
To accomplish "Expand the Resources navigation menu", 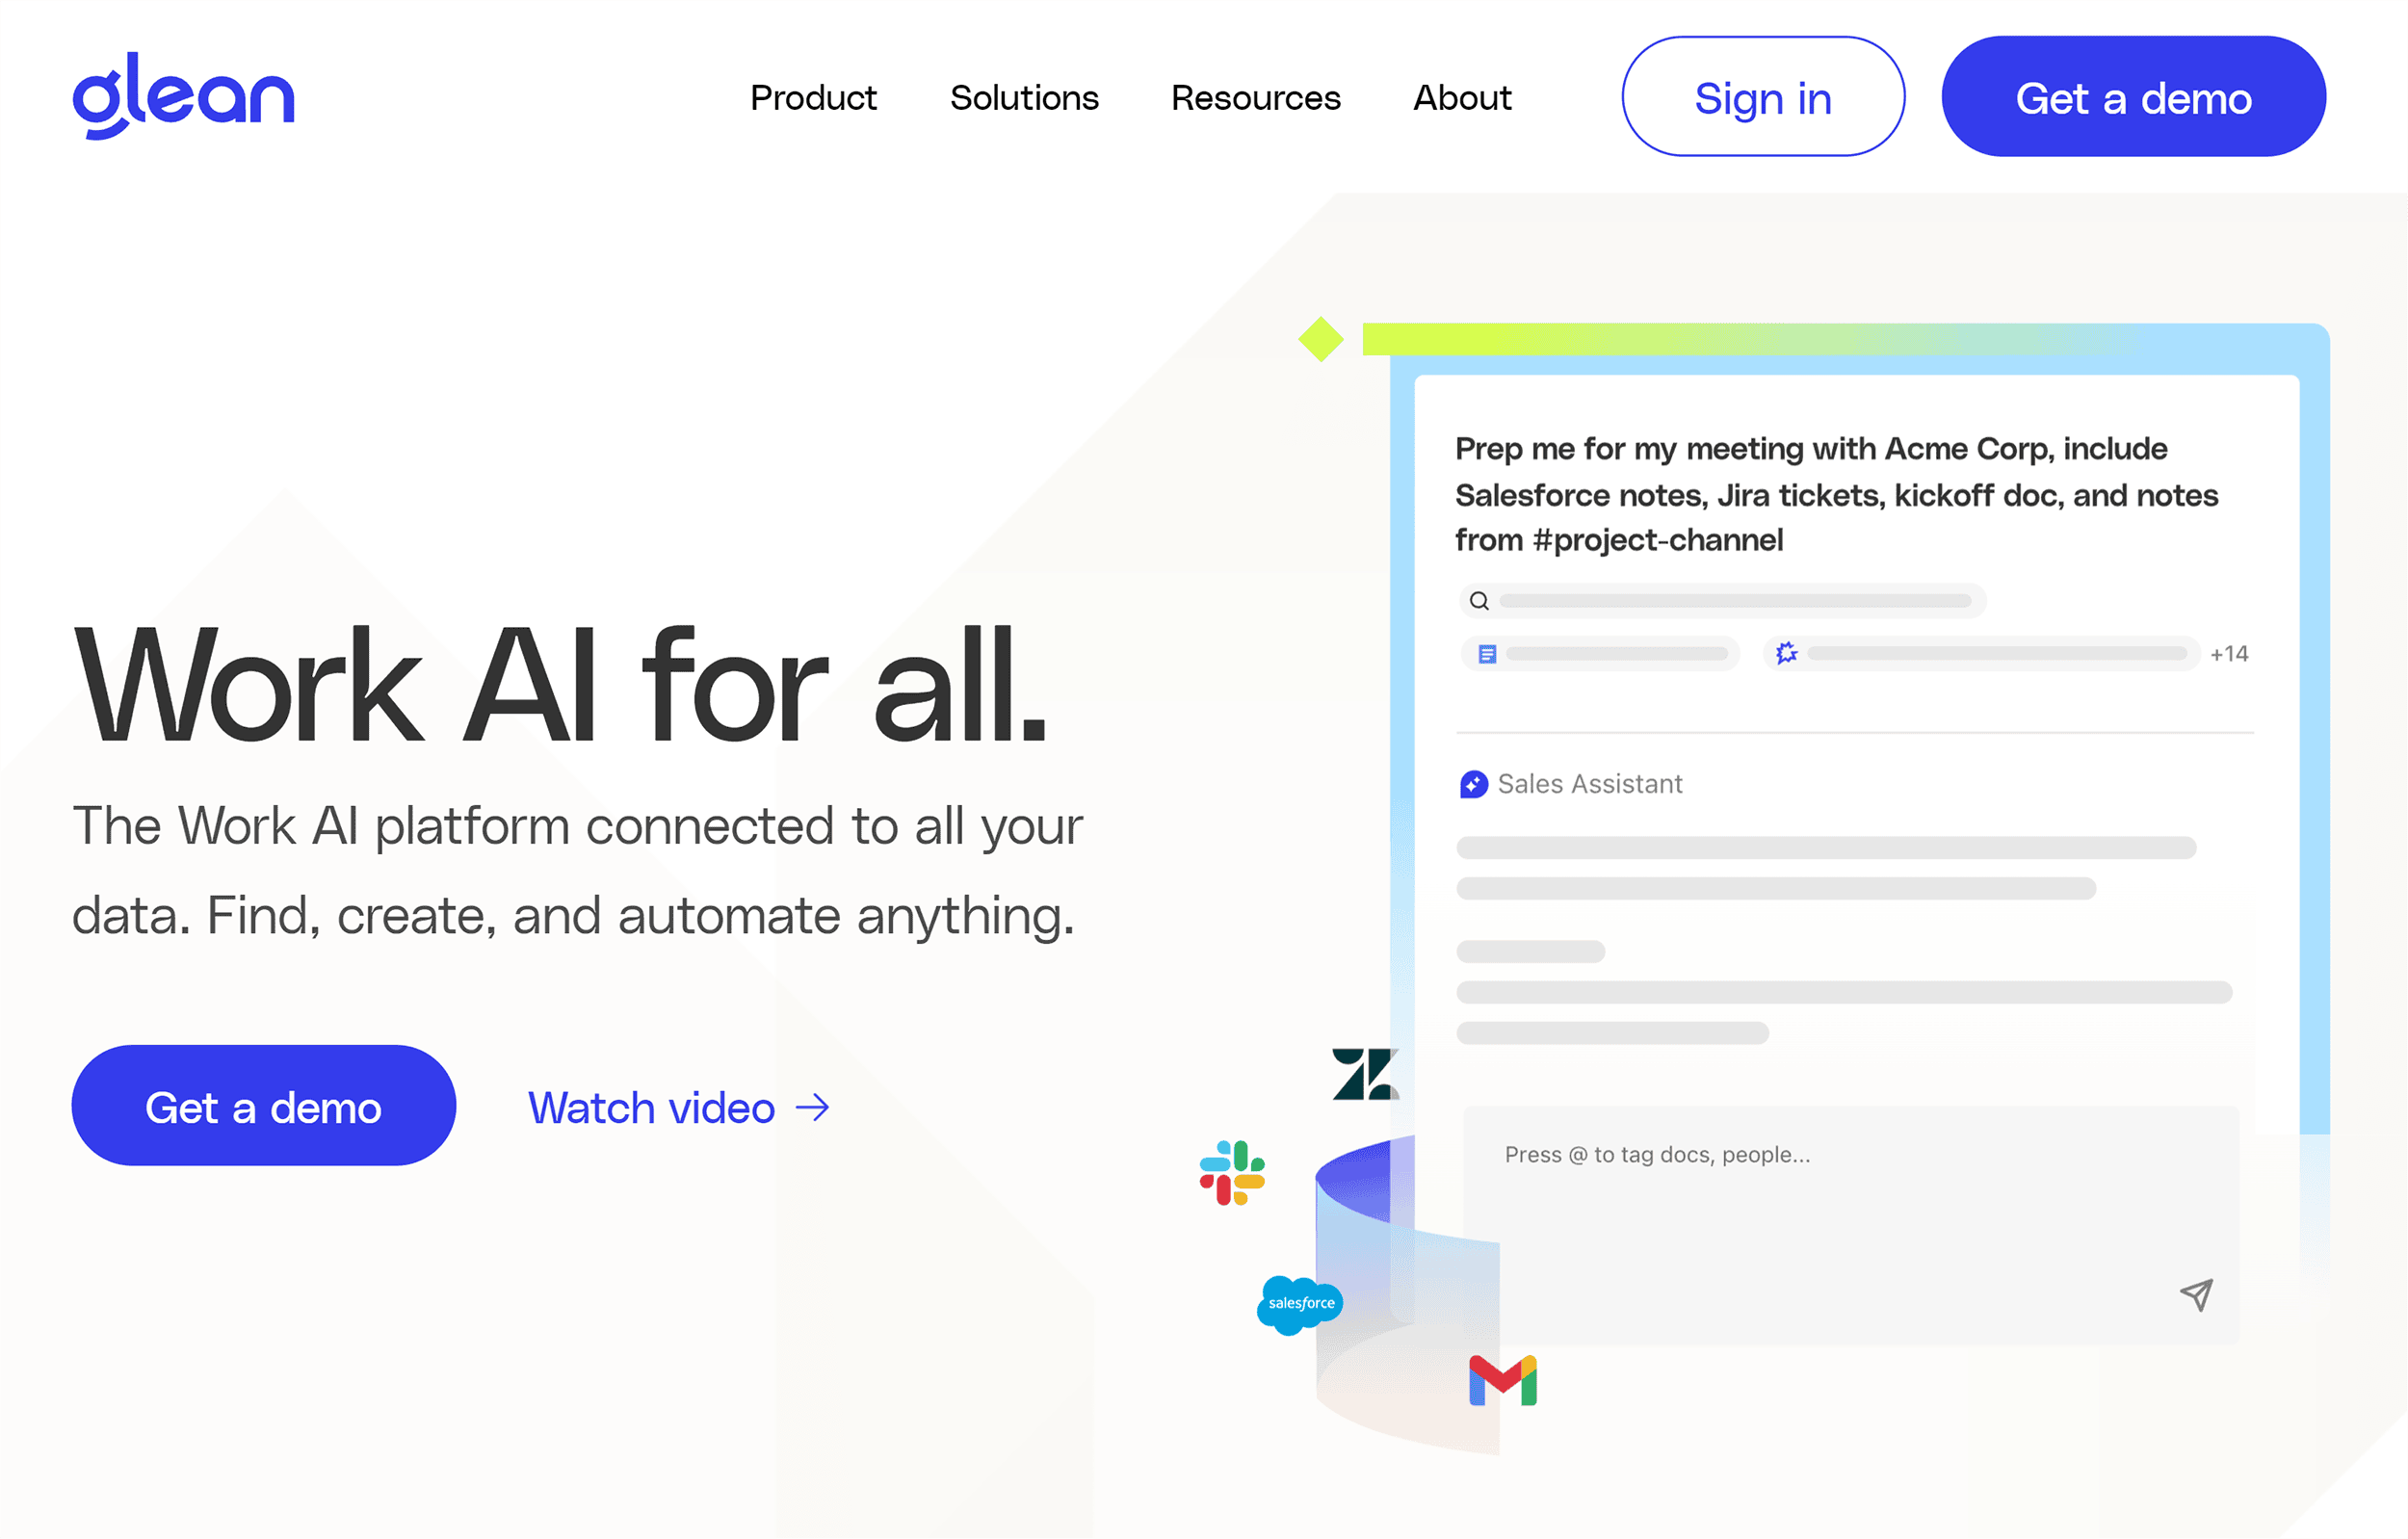I will [1255, 96].
